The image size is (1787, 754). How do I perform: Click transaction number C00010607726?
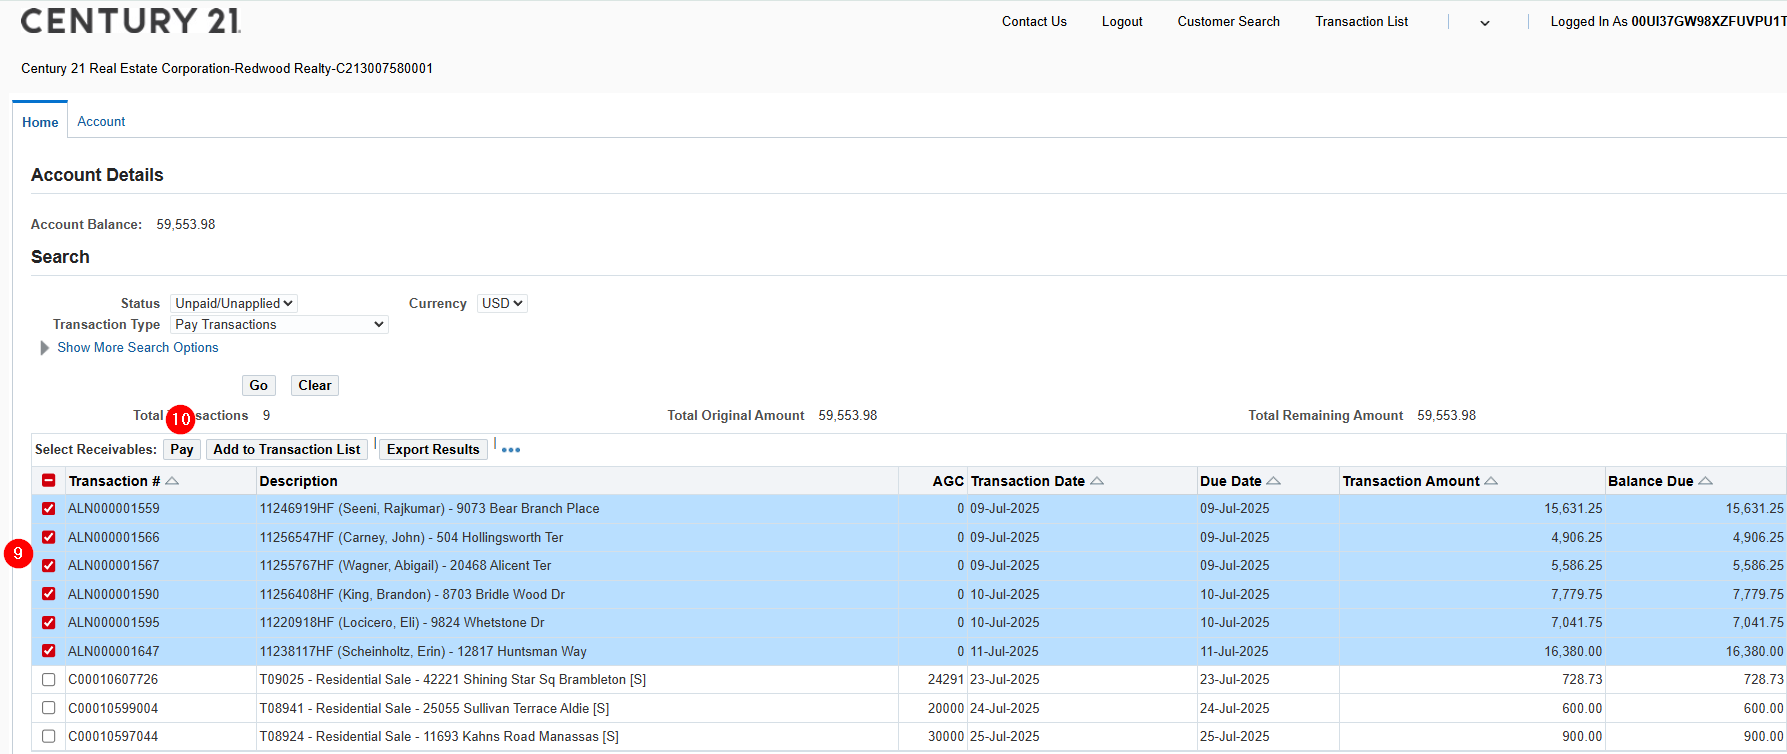pyautogui.click(x=113, y=679)
